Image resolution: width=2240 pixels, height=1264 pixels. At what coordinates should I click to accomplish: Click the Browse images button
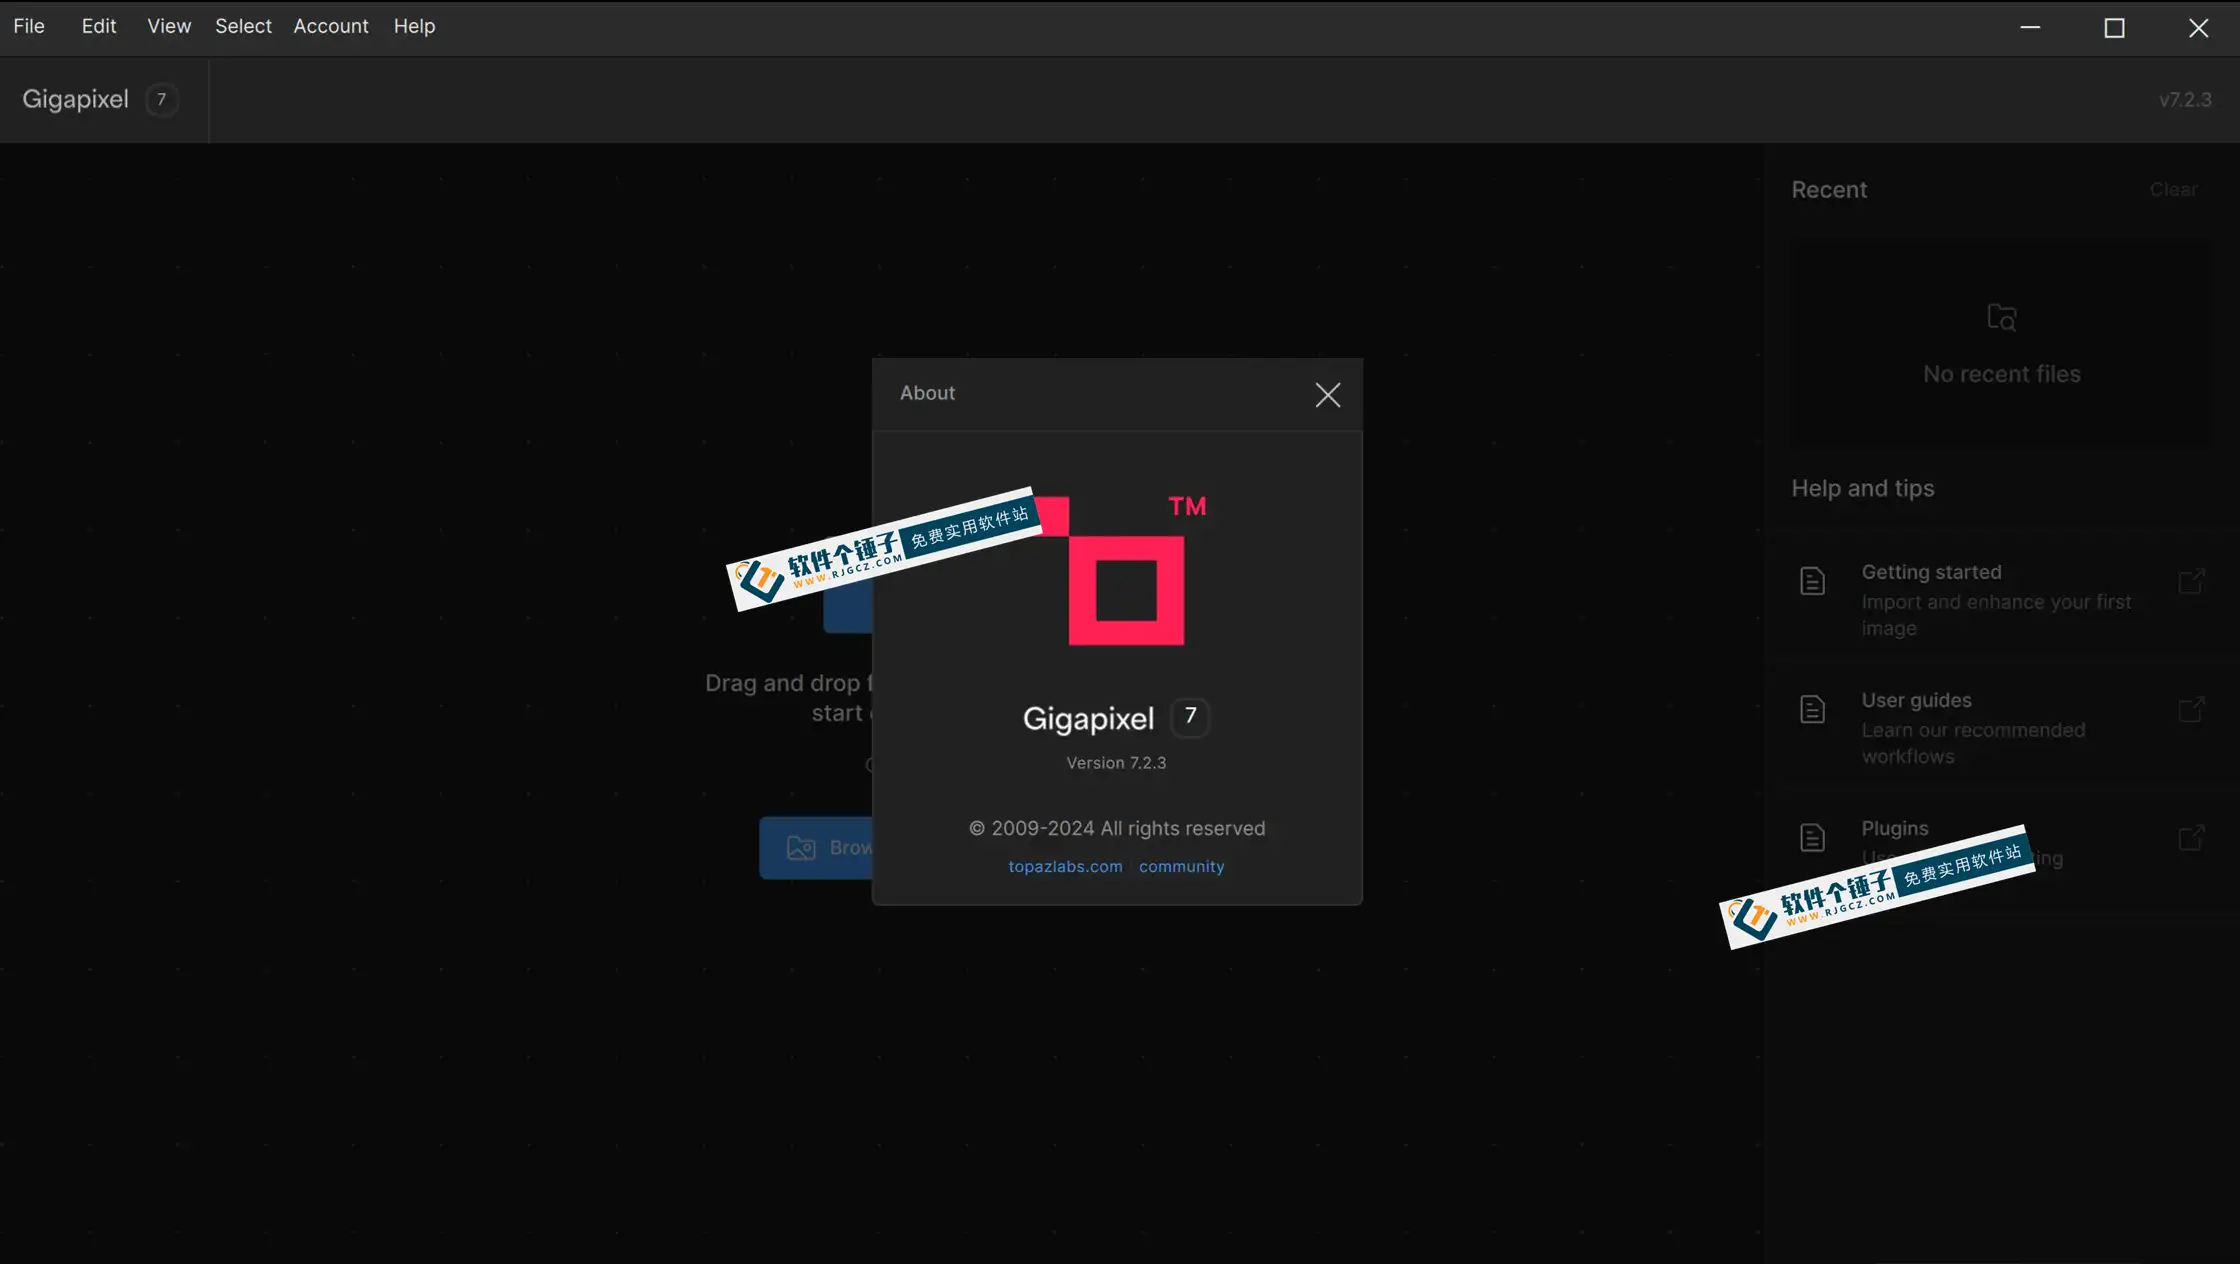[x=816, y=848]
